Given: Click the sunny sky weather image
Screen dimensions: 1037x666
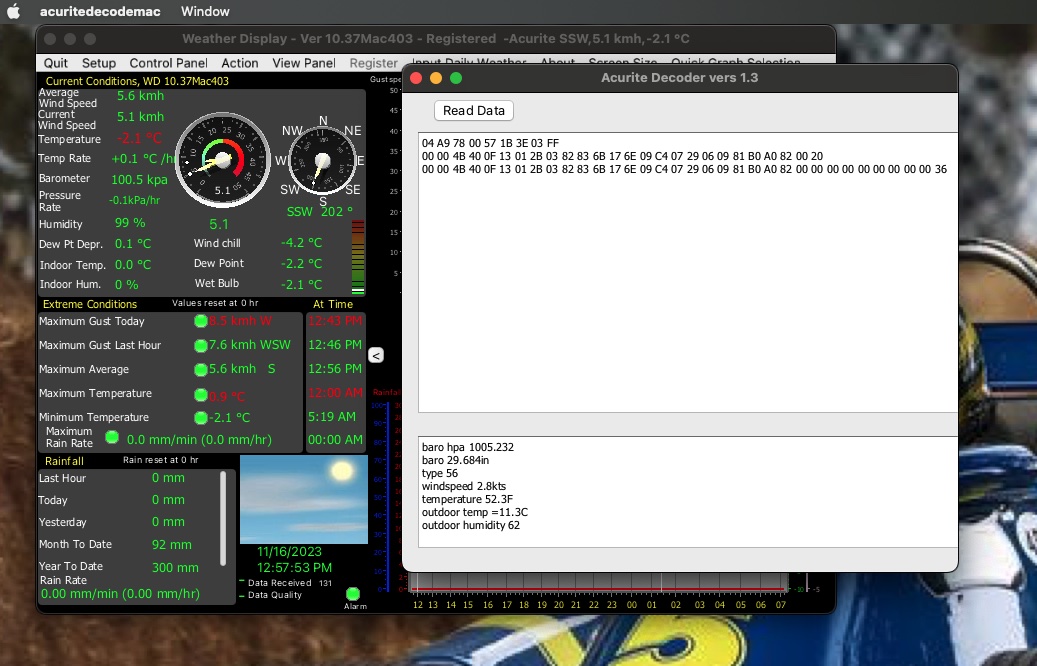Looking at the screenshot, I should 304,499.
